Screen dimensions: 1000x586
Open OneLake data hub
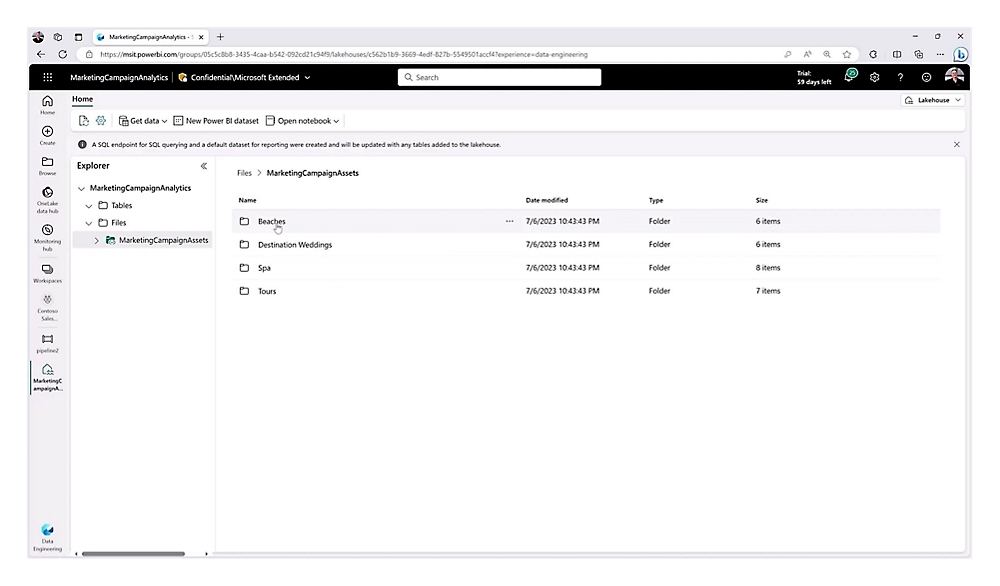point(47,200)
